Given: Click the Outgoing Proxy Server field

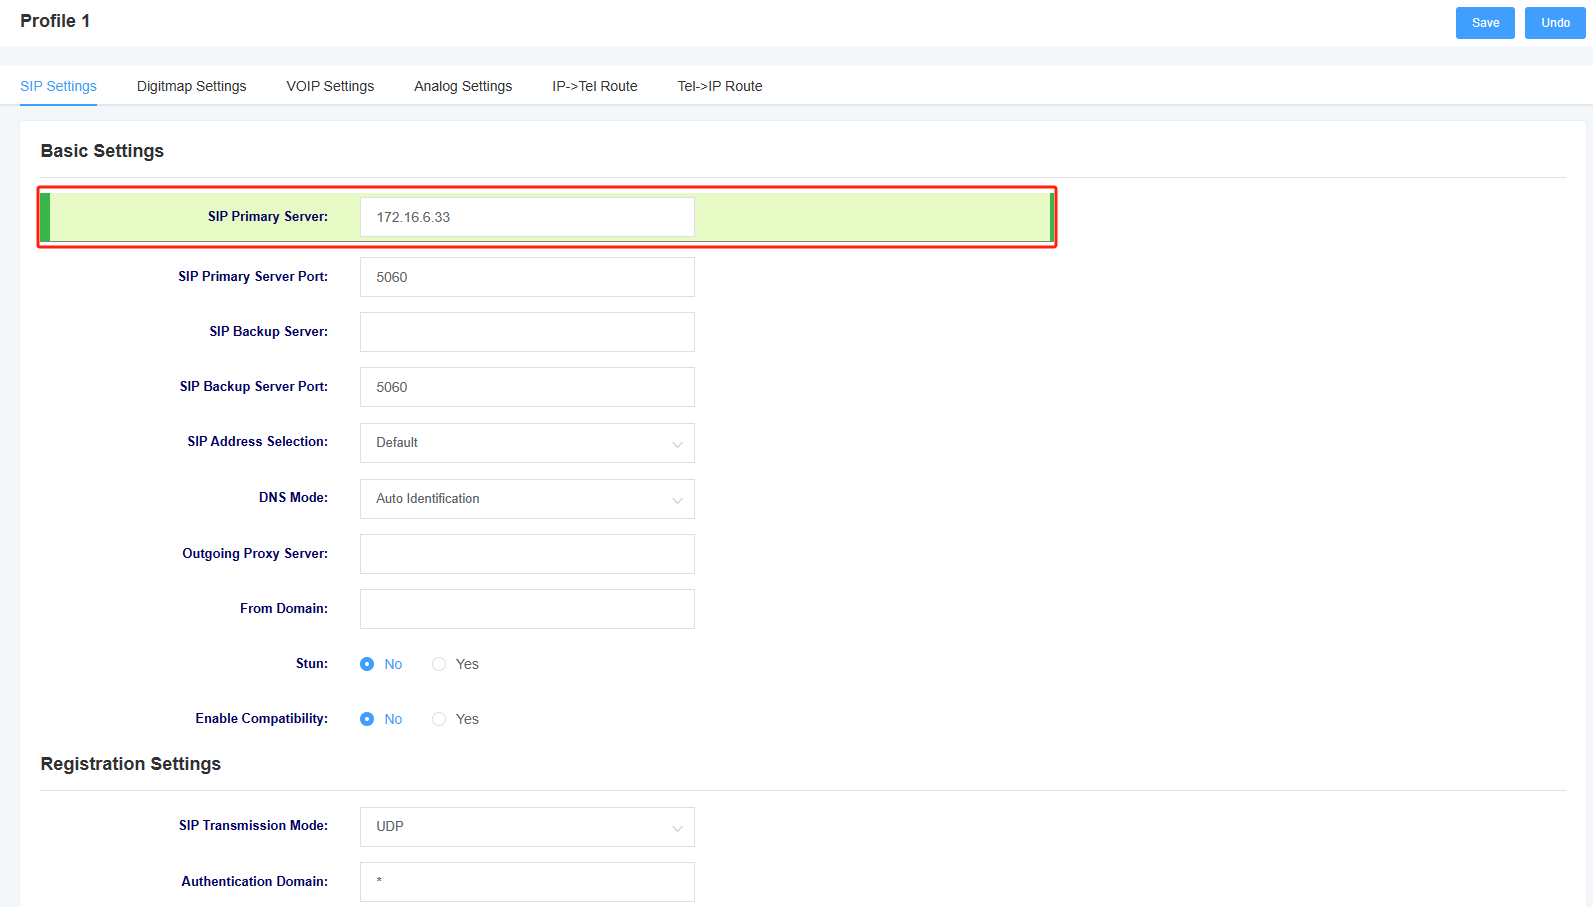Looking at the screenshot, I should point(527,554).
